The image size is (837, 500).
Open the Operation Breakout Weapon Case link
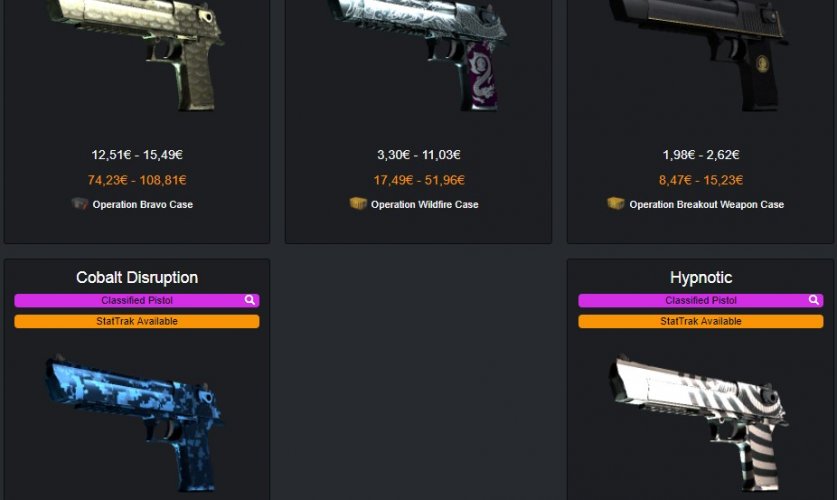coord(706,204)
